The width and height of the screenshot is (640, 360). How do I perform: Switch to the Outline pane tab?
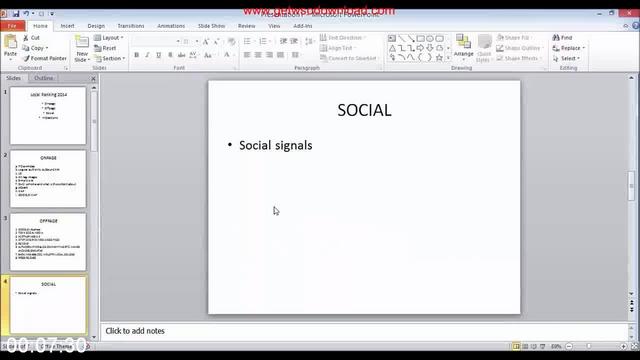point(43,78)
